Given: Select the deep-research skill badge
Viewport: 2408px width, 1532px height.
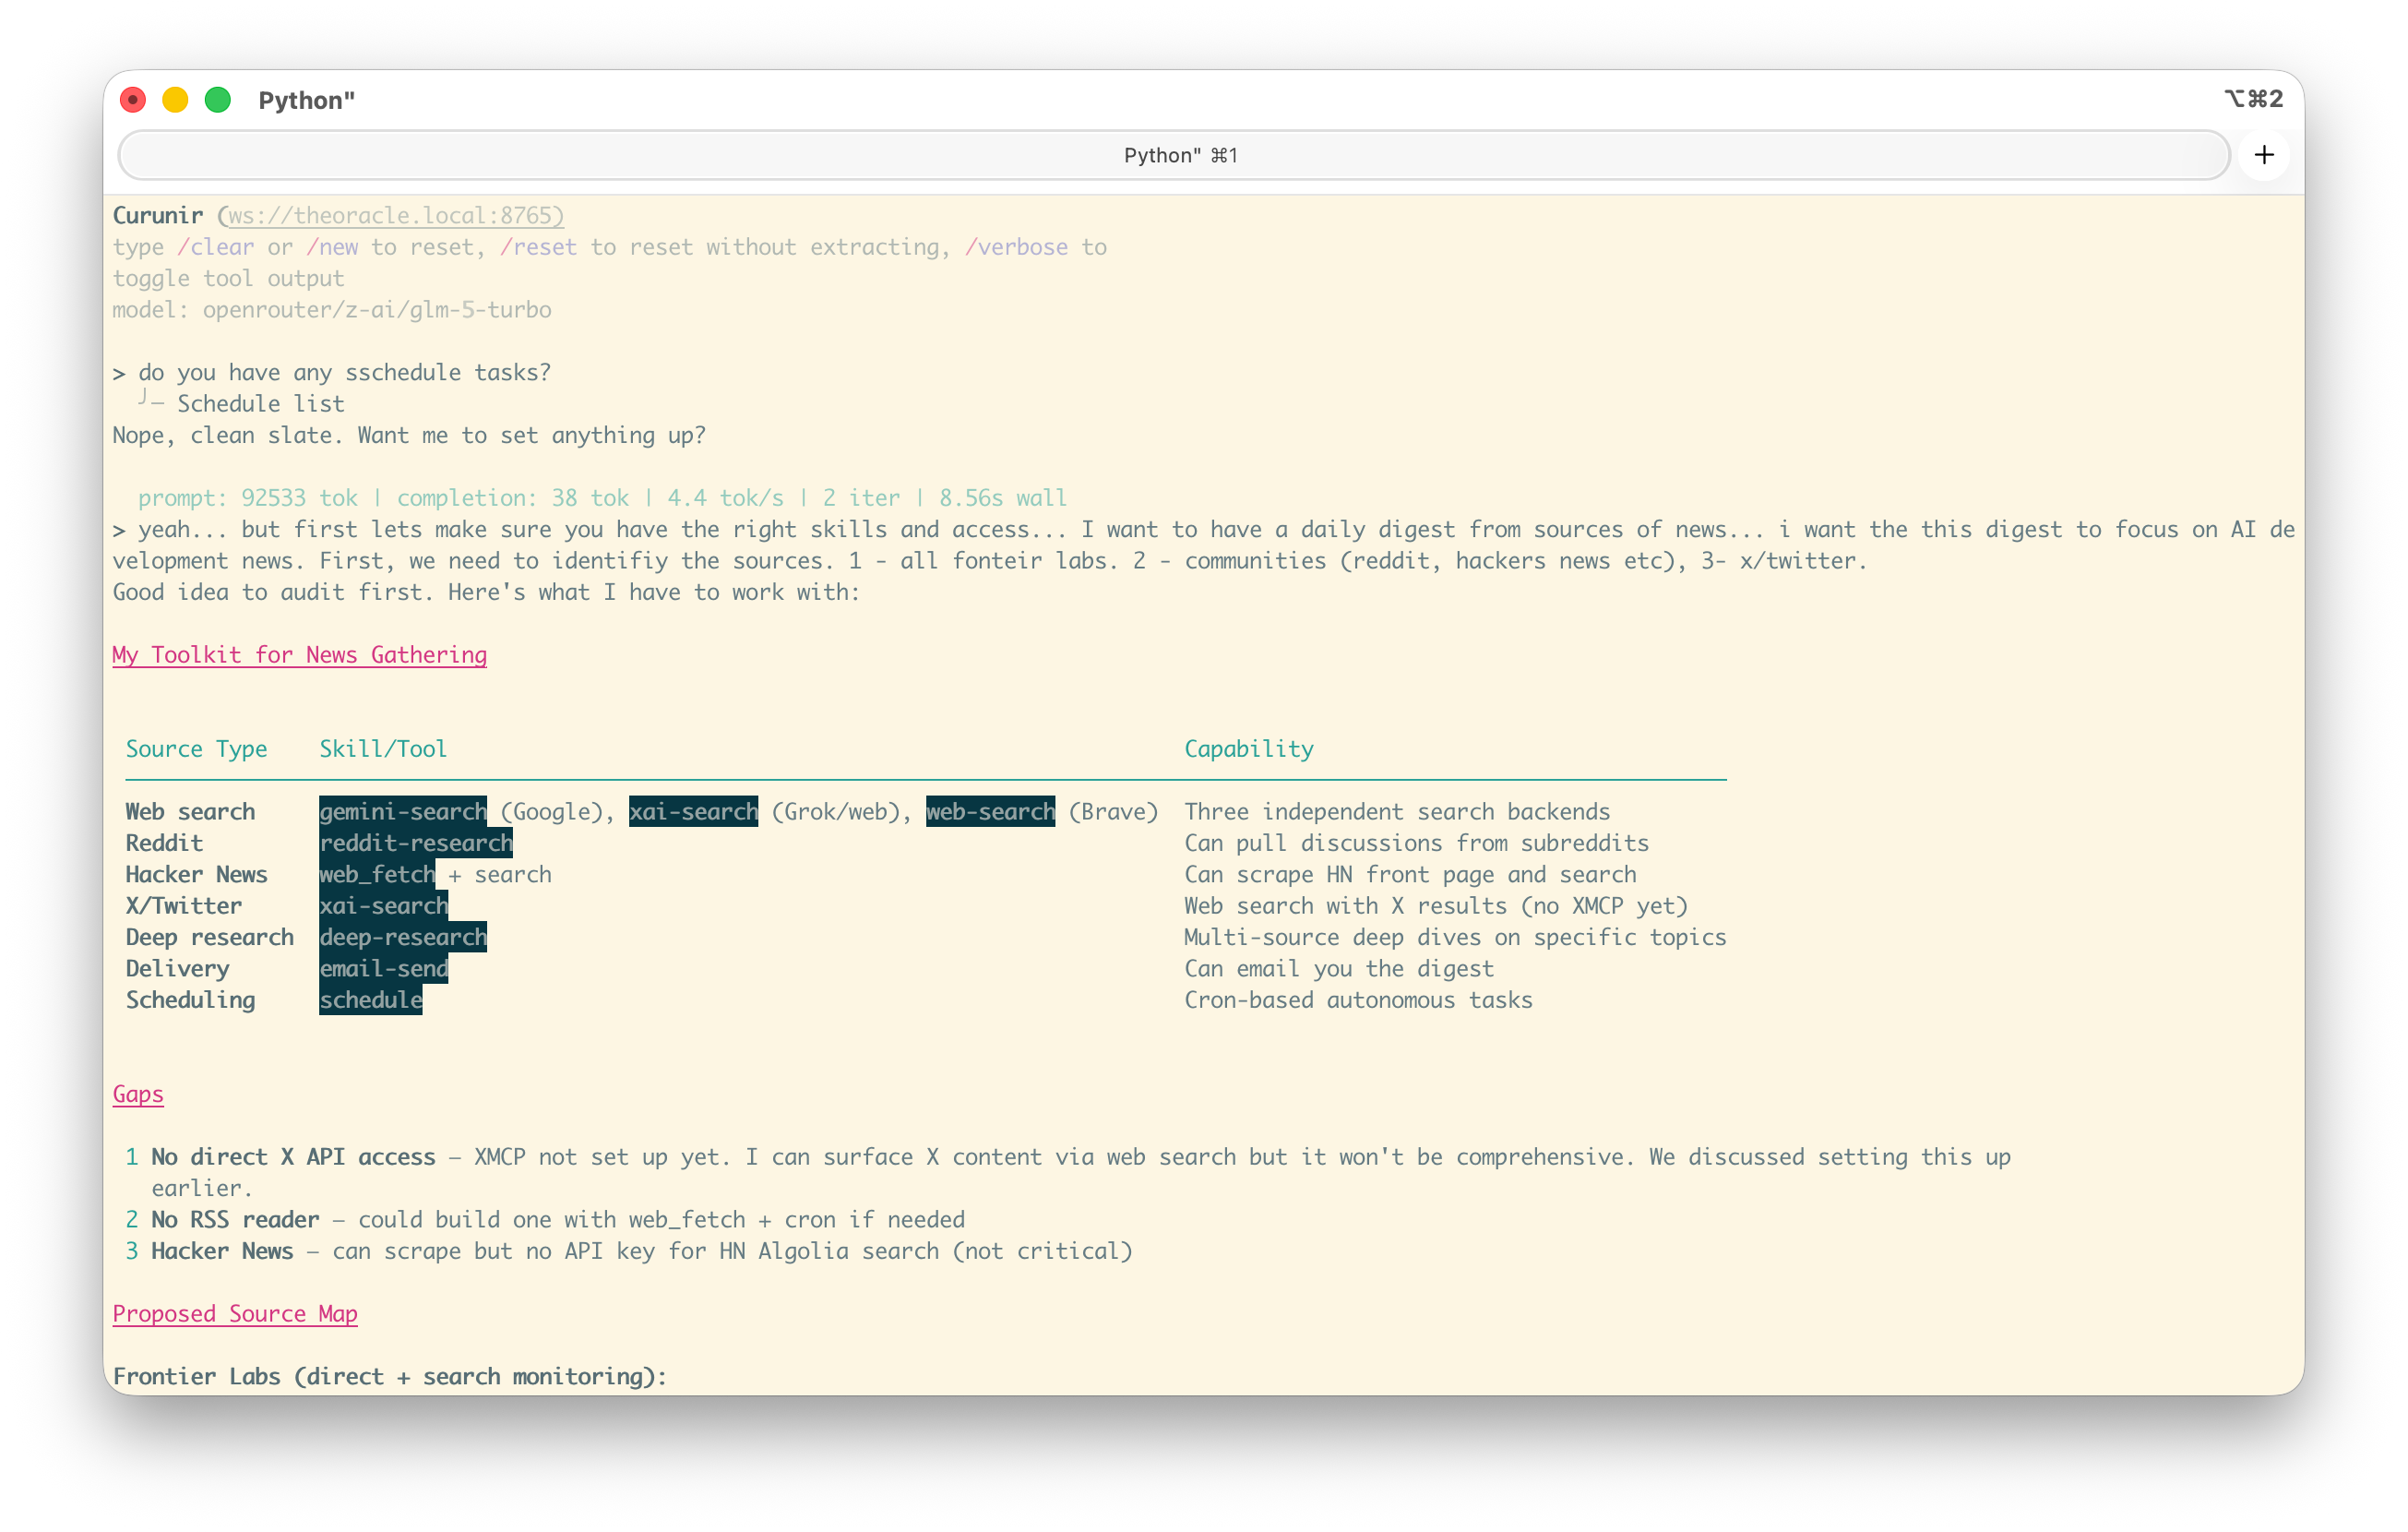Looking at the screenshot, I should (403, 937).
